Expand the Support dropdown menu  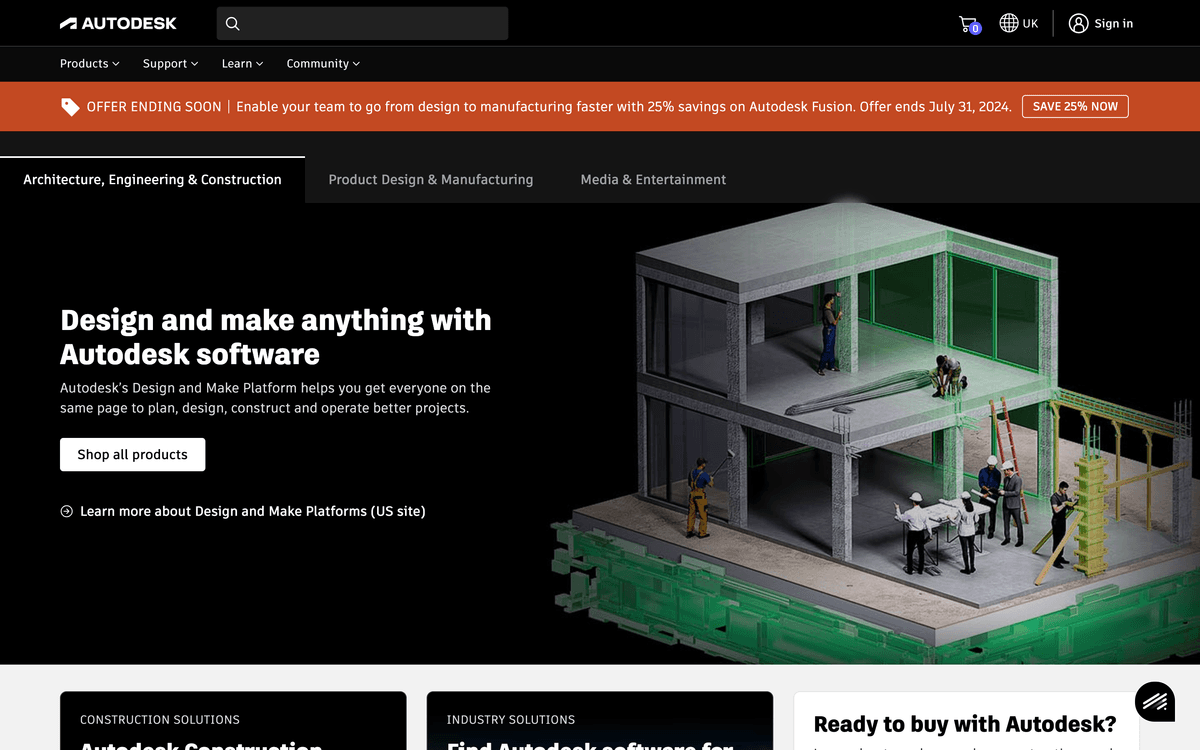[170, 64]
